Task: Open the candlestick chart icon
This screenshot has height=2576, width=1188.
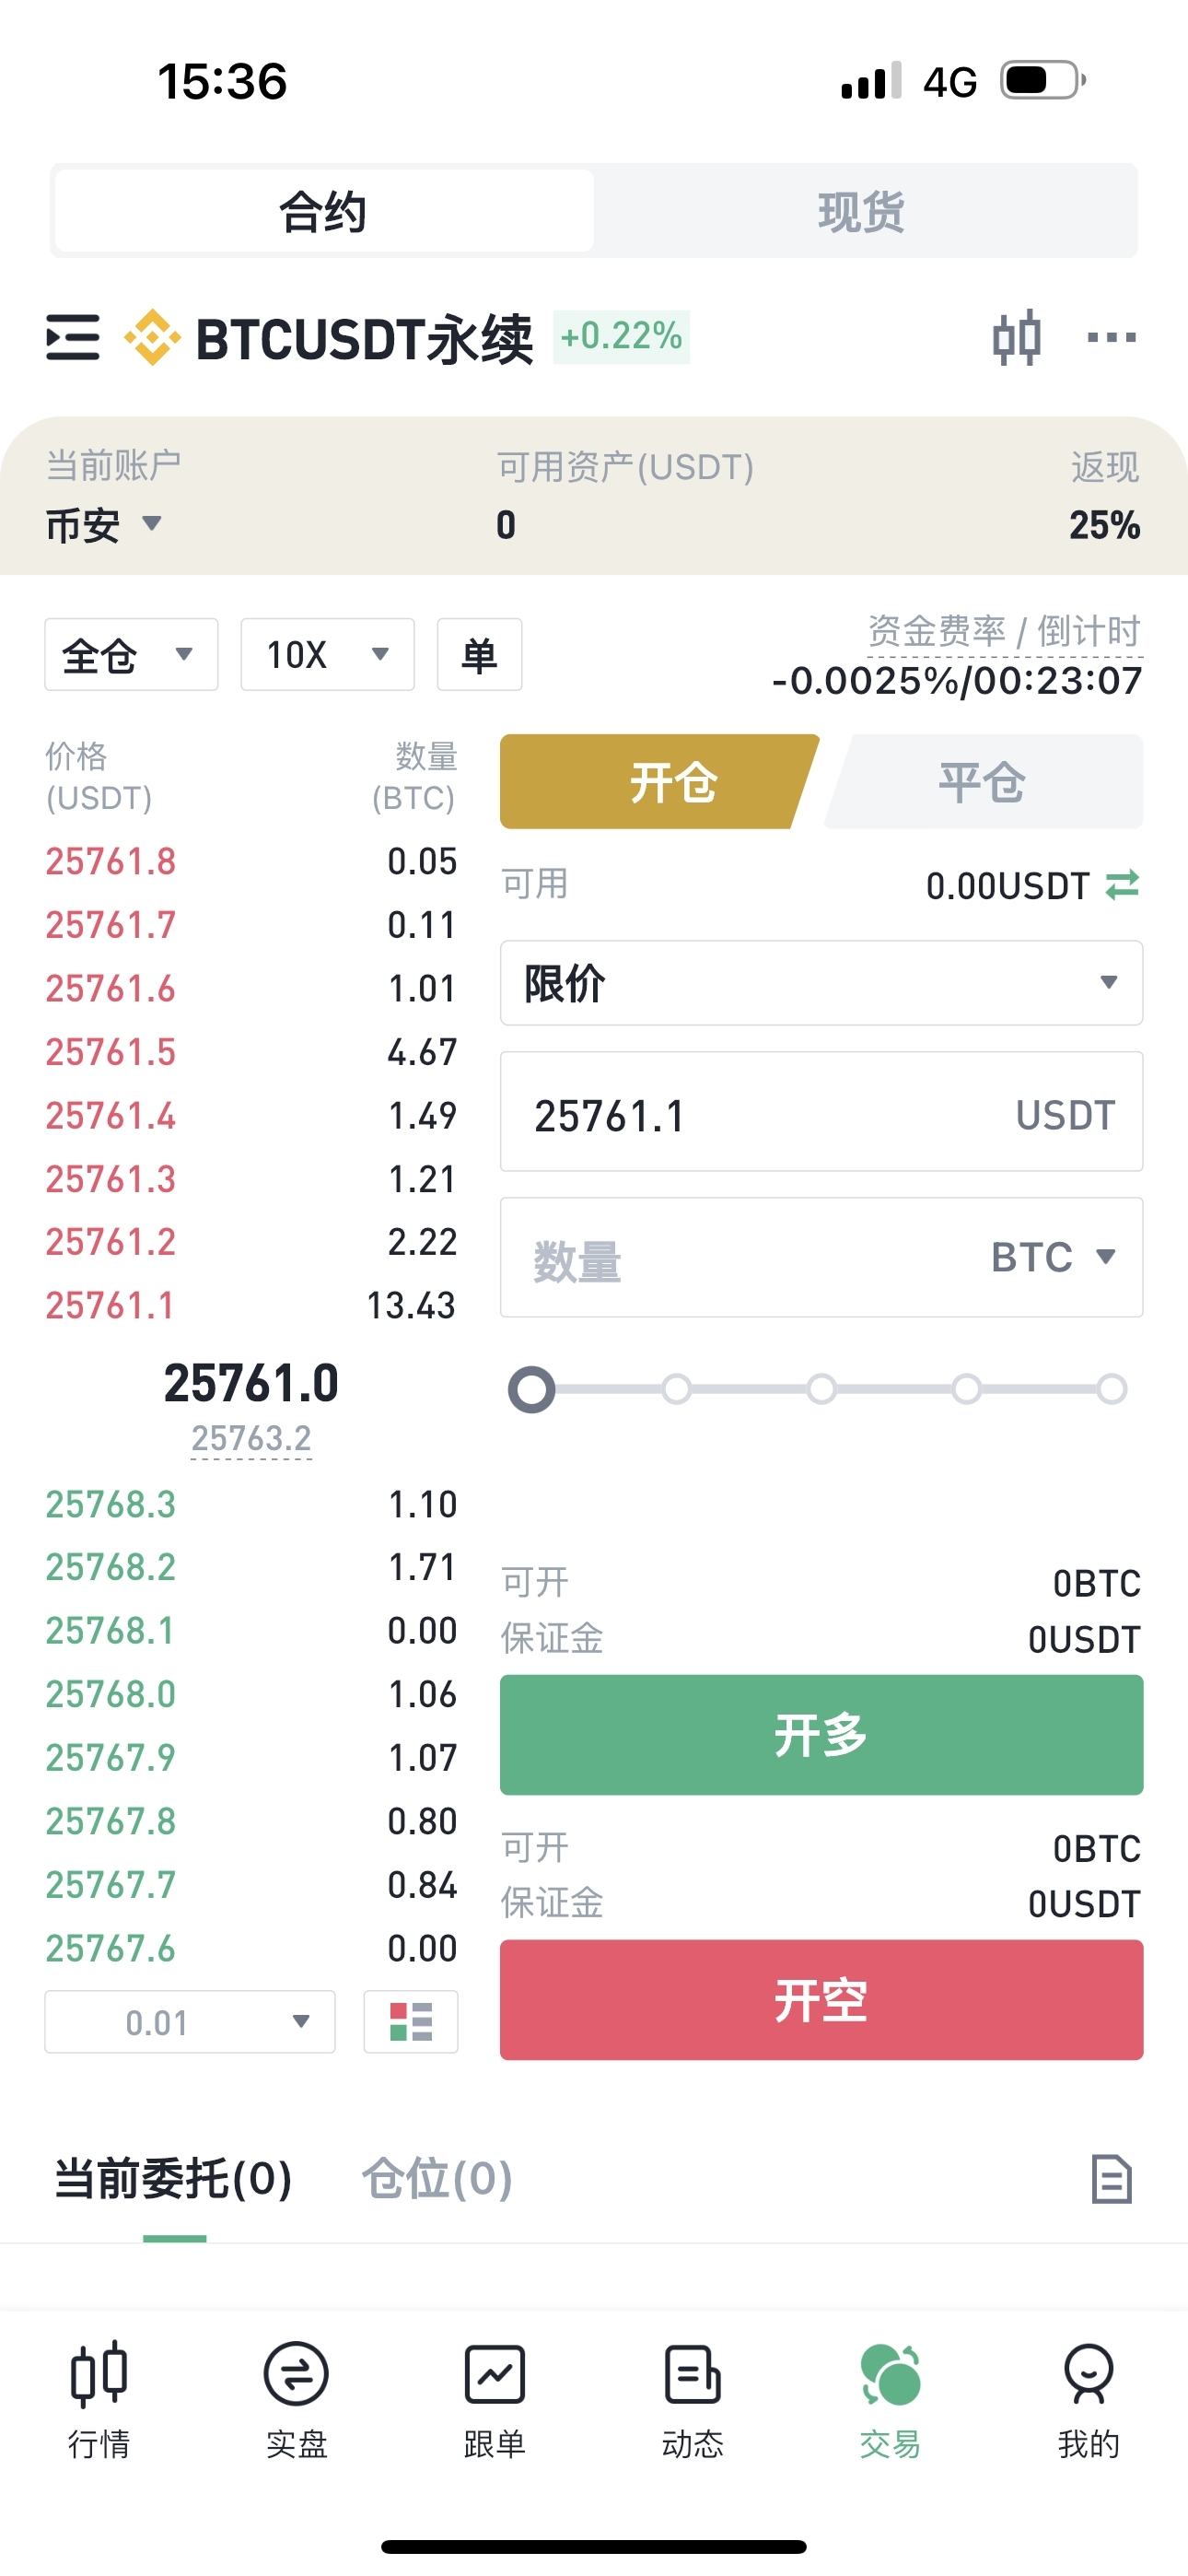Action: (1017, 338)
